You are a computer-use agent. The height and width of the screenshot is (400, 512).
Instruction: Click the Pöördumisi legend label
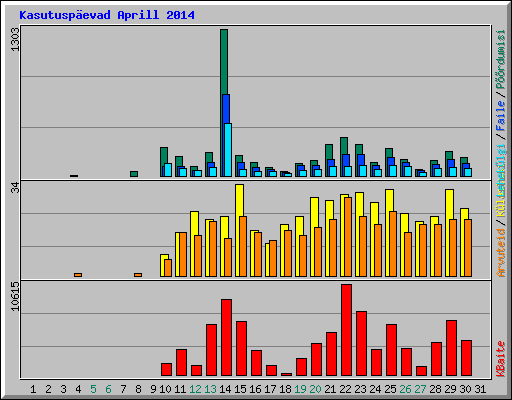501,59
